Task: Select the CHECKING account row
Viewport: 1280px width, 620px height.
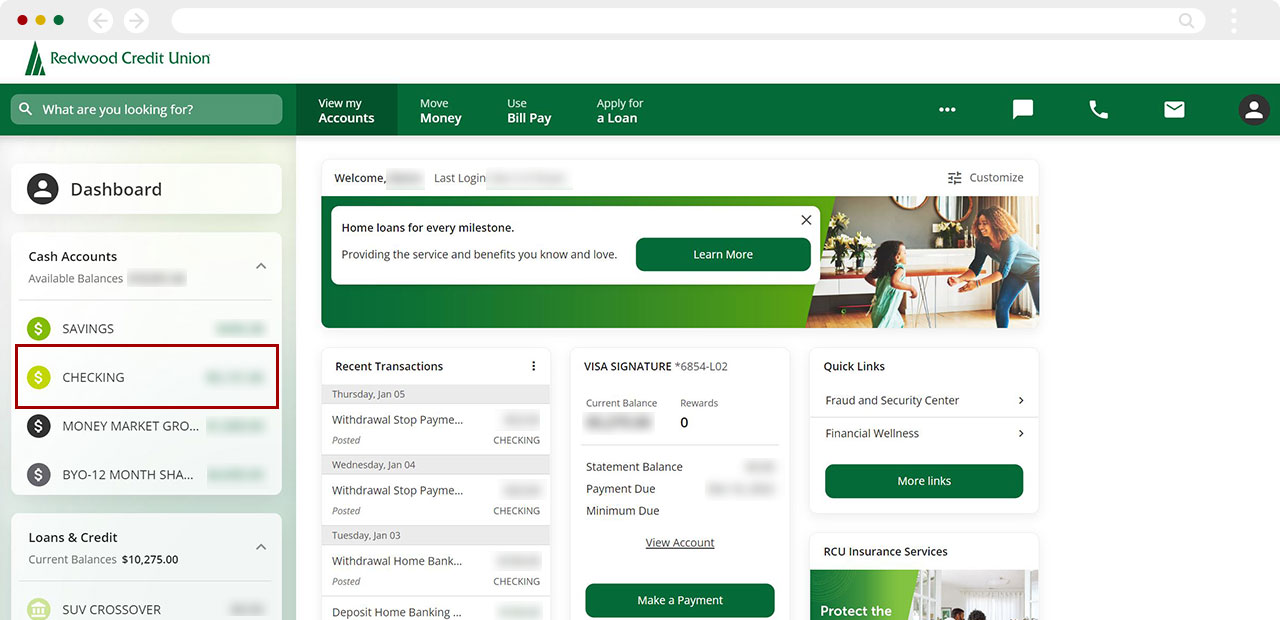Action: tap(146, 377)
